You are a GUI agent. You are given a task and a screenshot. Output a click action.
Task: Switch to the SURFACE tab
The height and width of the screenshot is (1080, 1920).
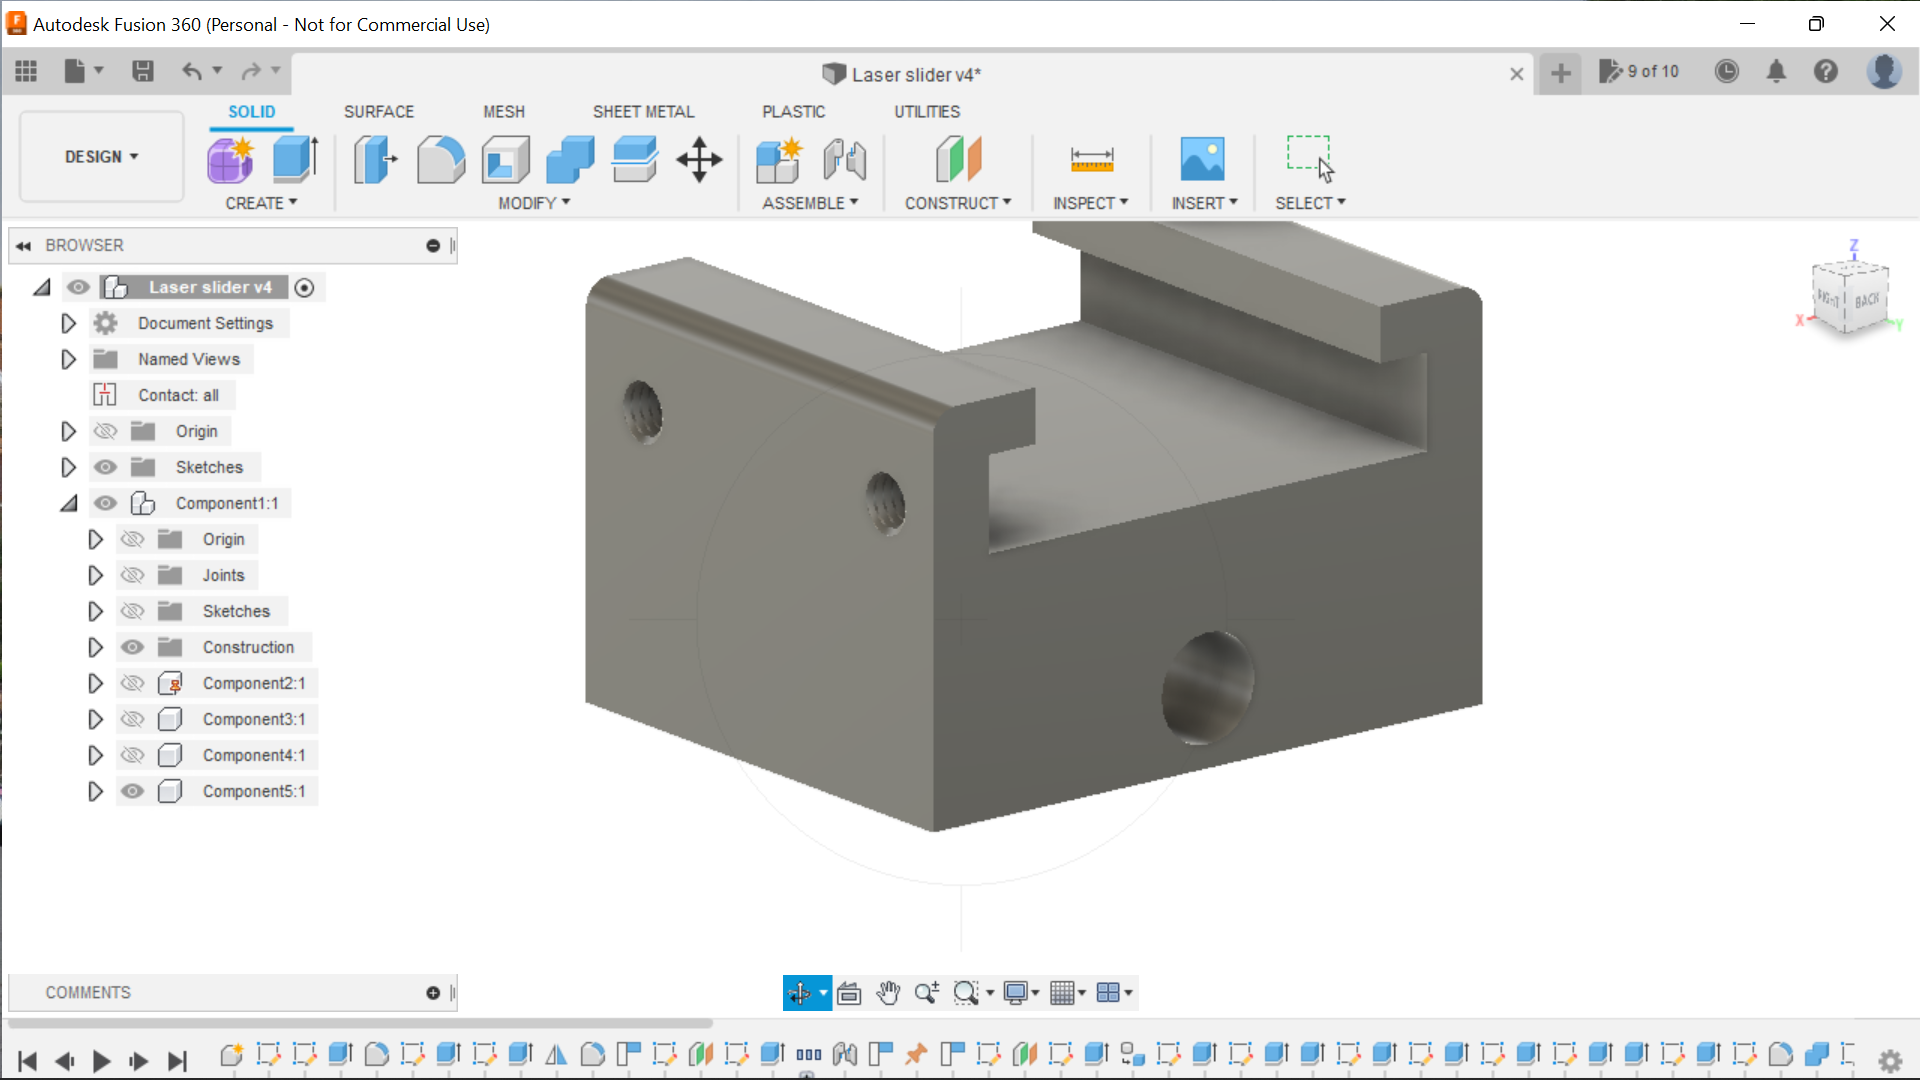[x=379, y=112]
